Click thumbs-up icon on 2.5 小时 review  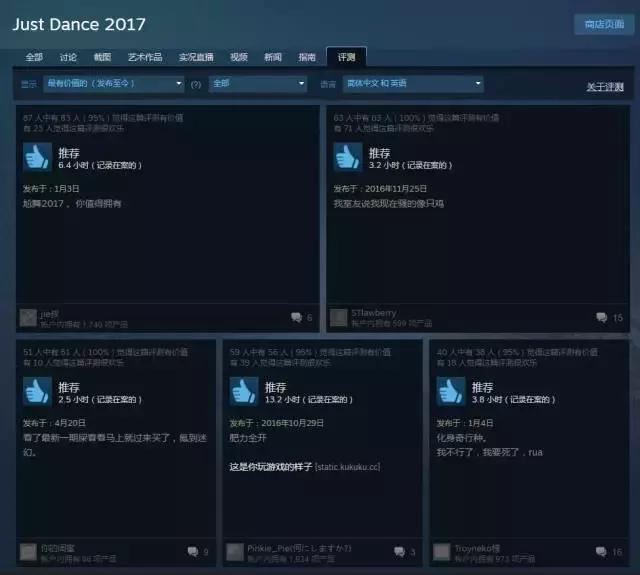[37, 391]
